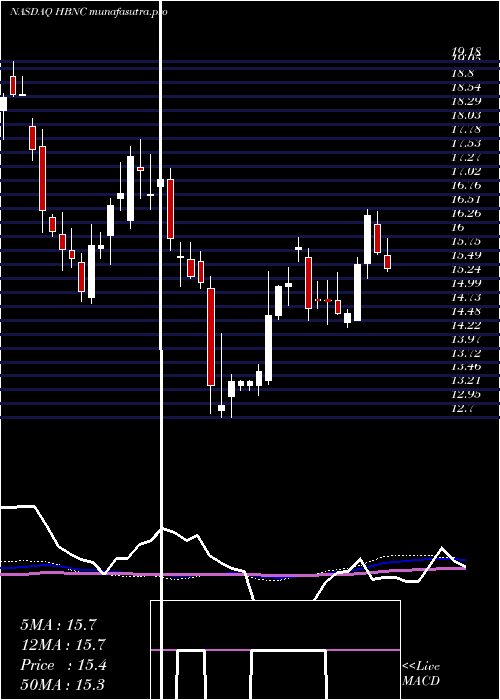Click the 13.21 price axis label

[x=466, y=381]
